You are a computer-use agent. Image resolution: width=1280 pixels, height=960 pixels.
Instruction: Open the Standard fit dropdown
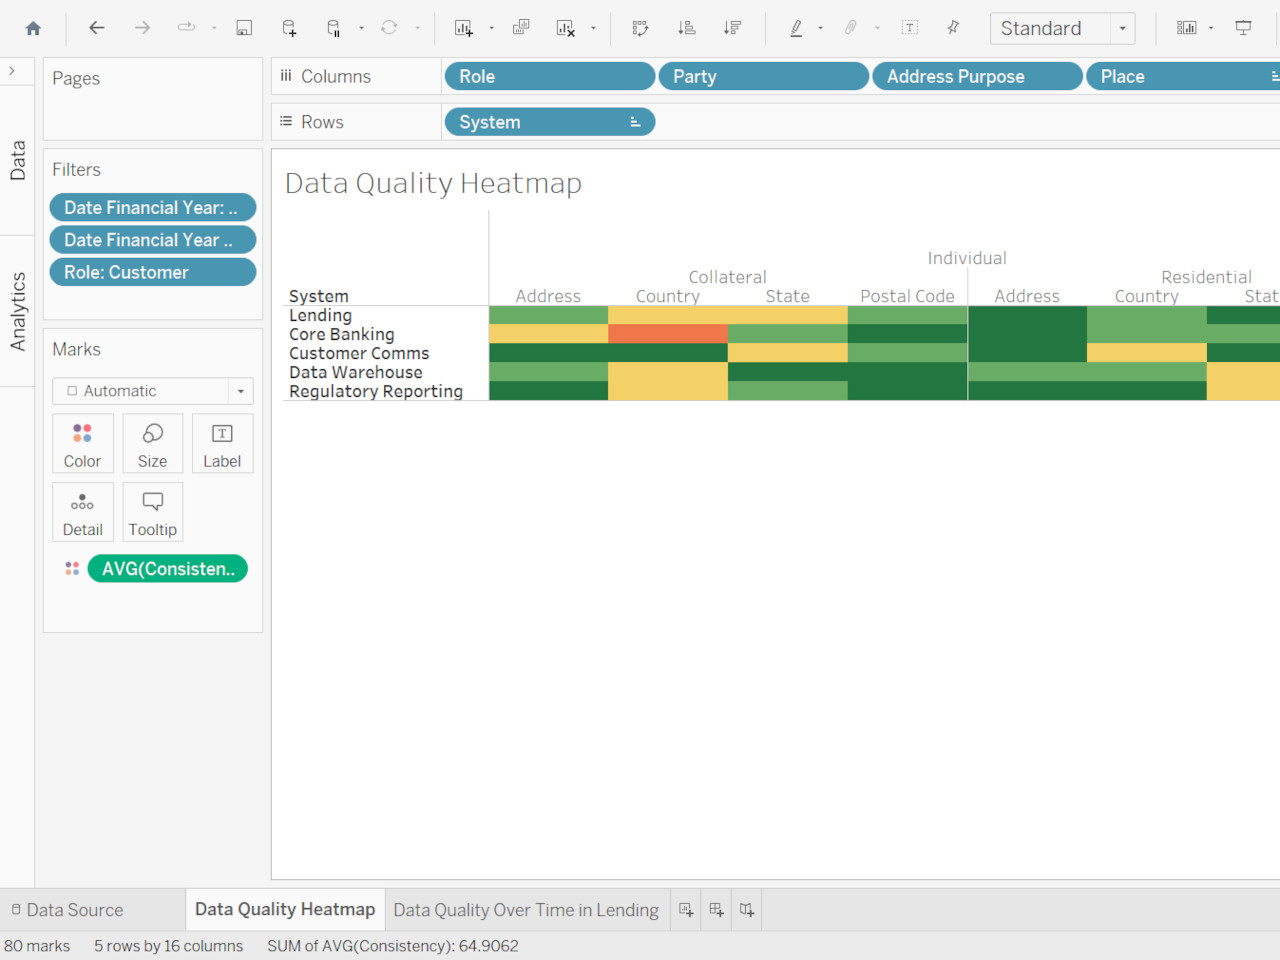click(1122, 28)
